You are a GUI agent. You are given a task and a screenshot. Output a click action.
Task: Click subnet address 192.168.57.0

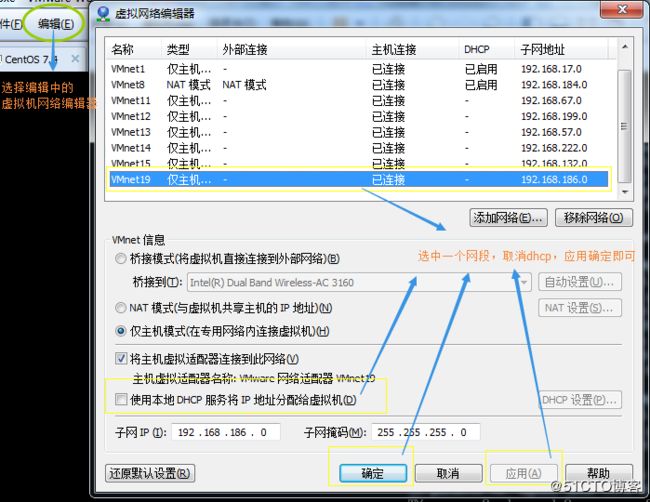(x=551, y=132)
